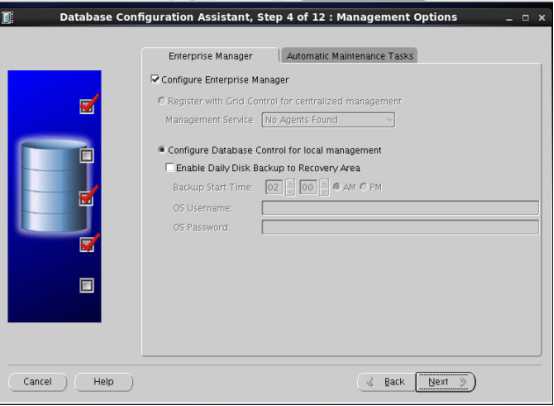Enable Daily Disk Backup to Recovery Area

[170, 167]
